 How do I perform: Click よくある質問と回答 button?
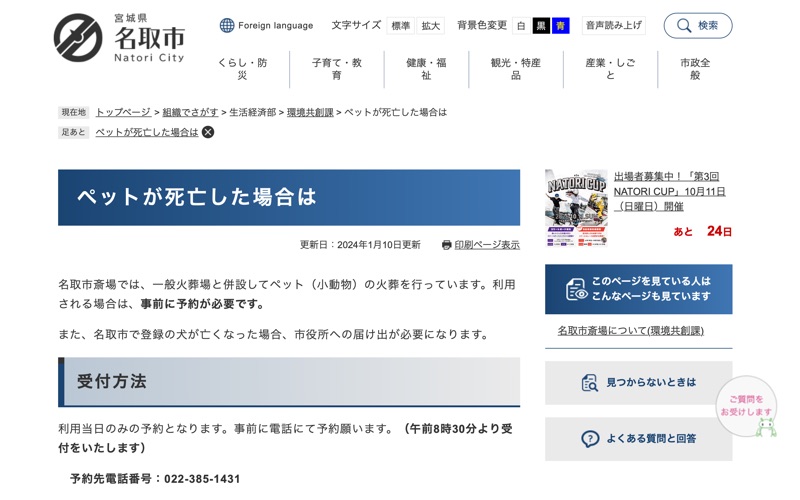coord(638,439)
